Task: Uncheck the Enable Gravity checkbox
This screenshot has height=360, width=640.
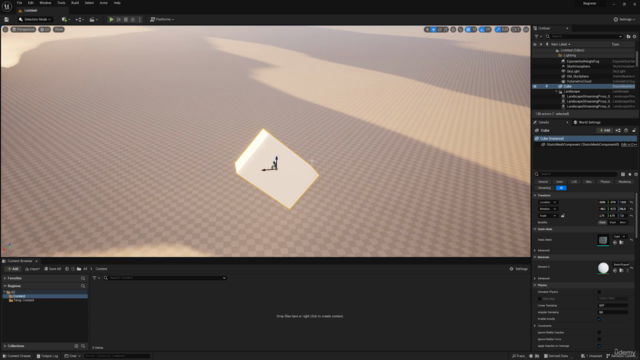Action: 599,319
